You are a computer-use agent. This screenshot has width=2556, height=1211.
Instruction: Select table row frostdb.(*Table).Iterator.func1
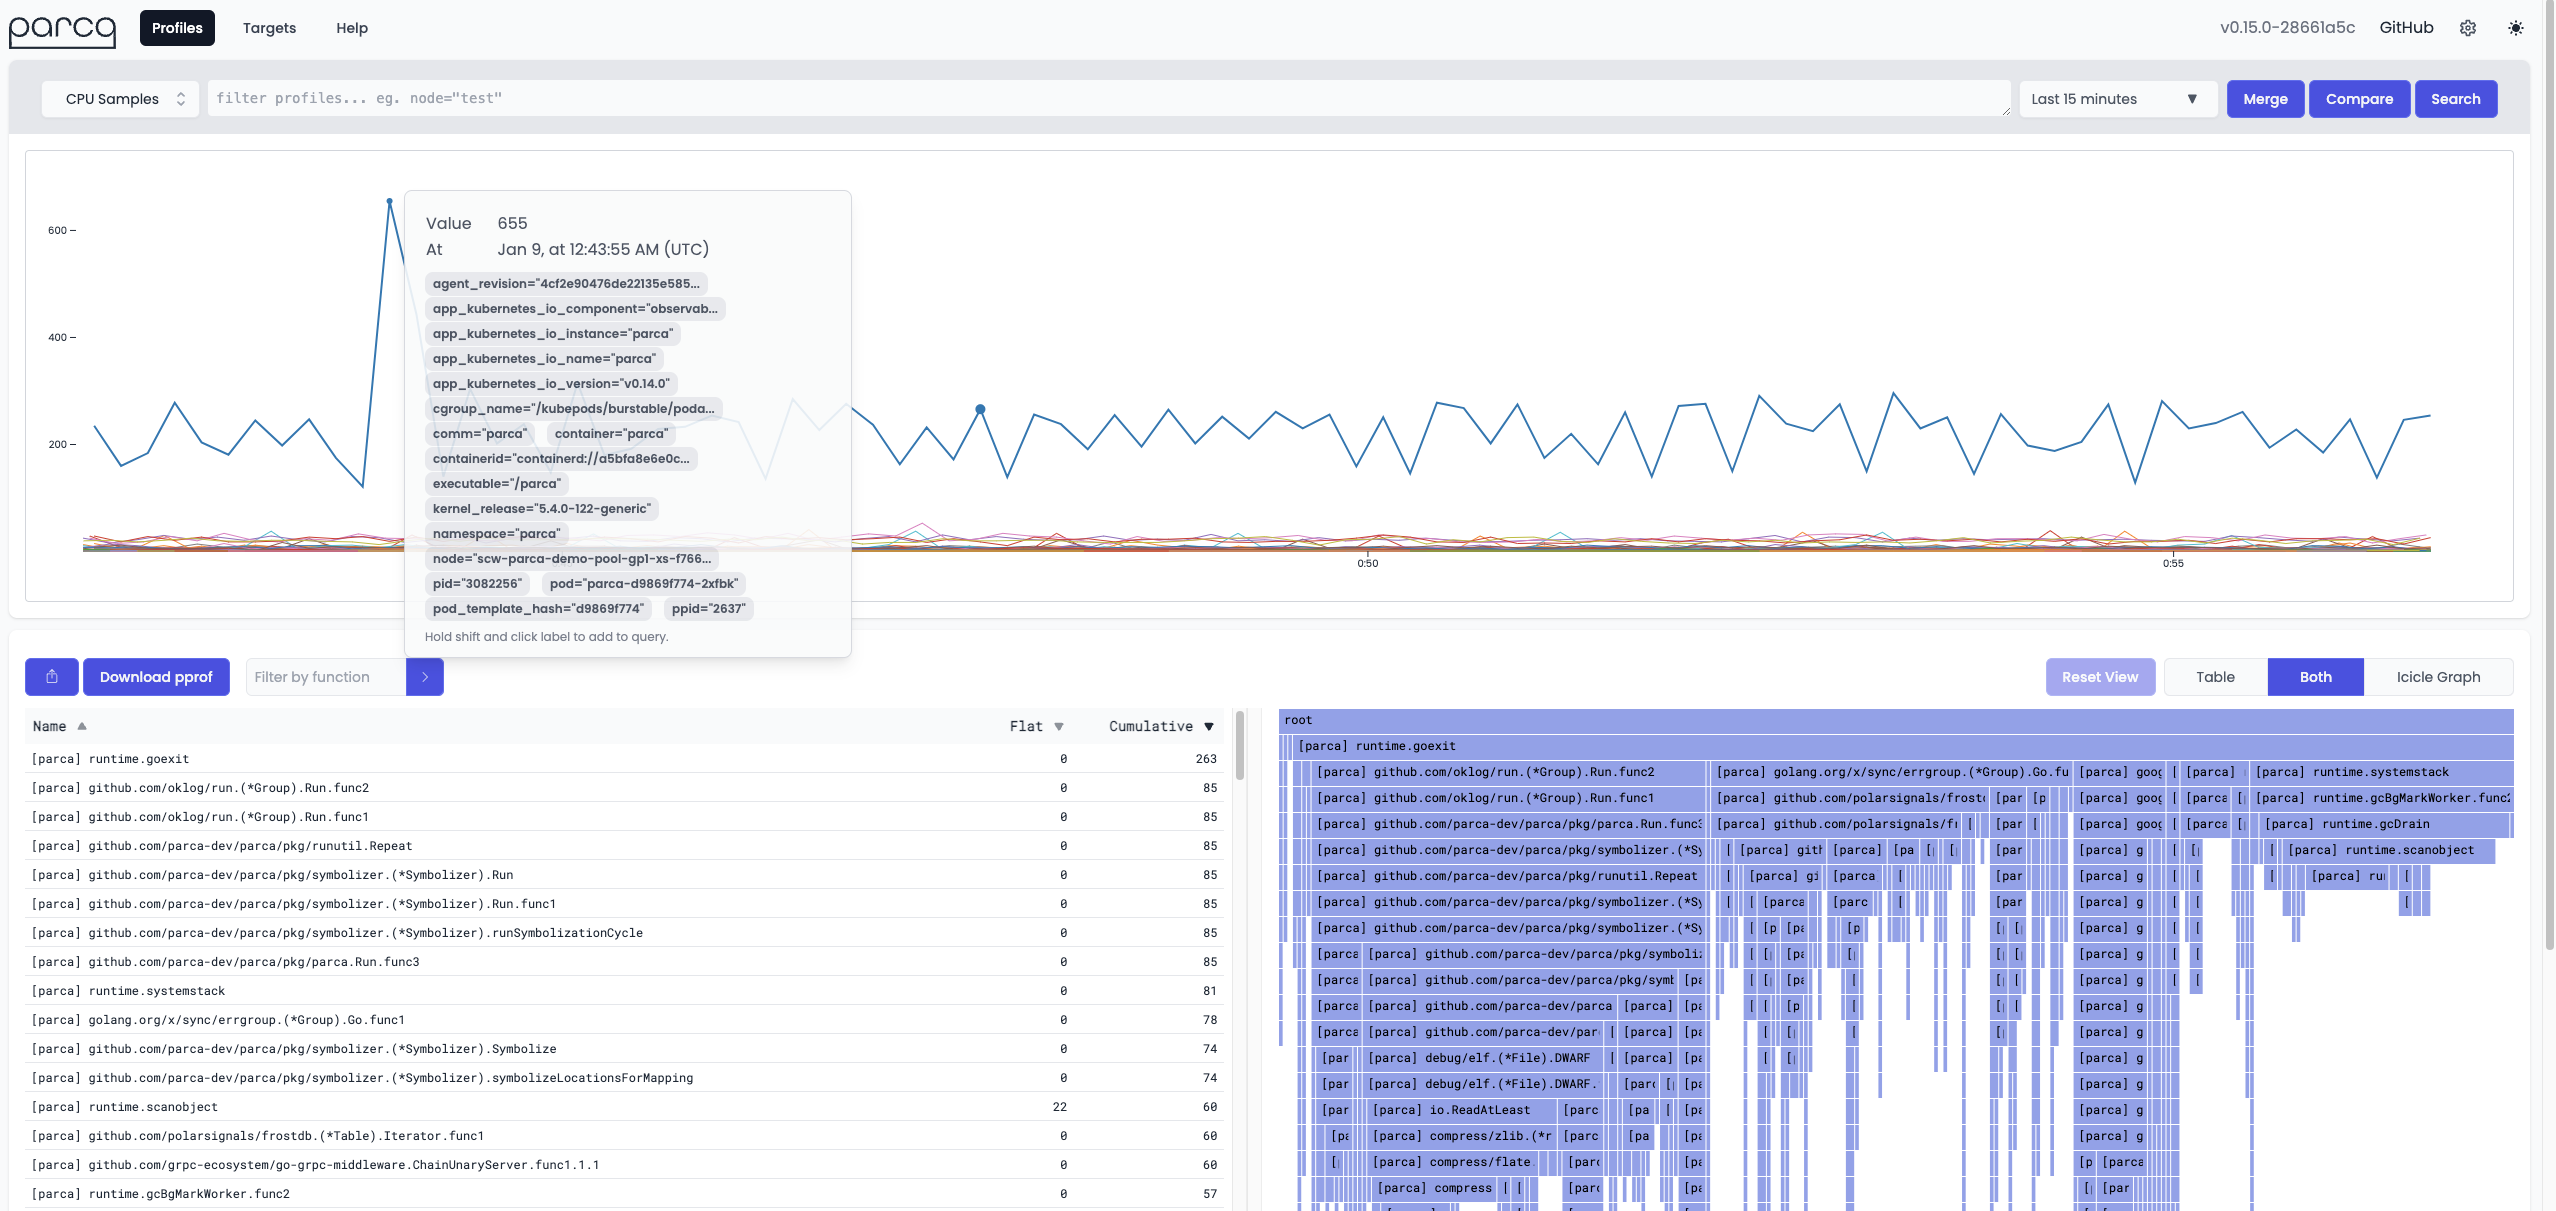tap(624, 1136)
